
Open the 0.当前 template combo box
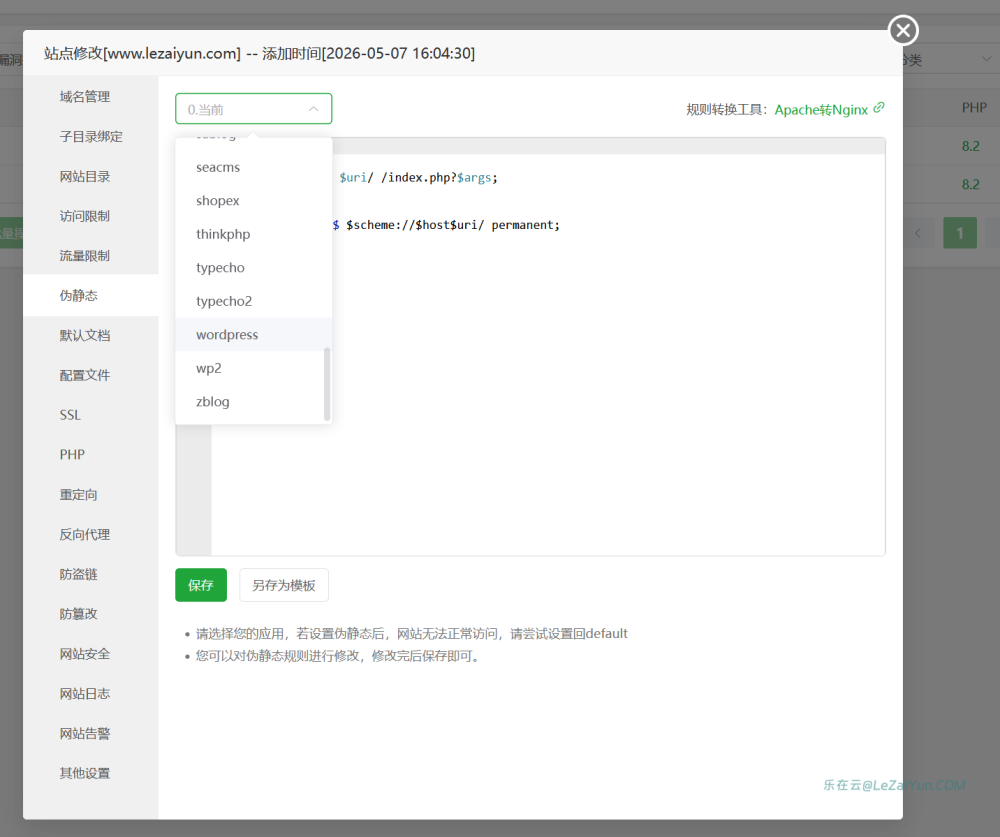coord(253,109)
